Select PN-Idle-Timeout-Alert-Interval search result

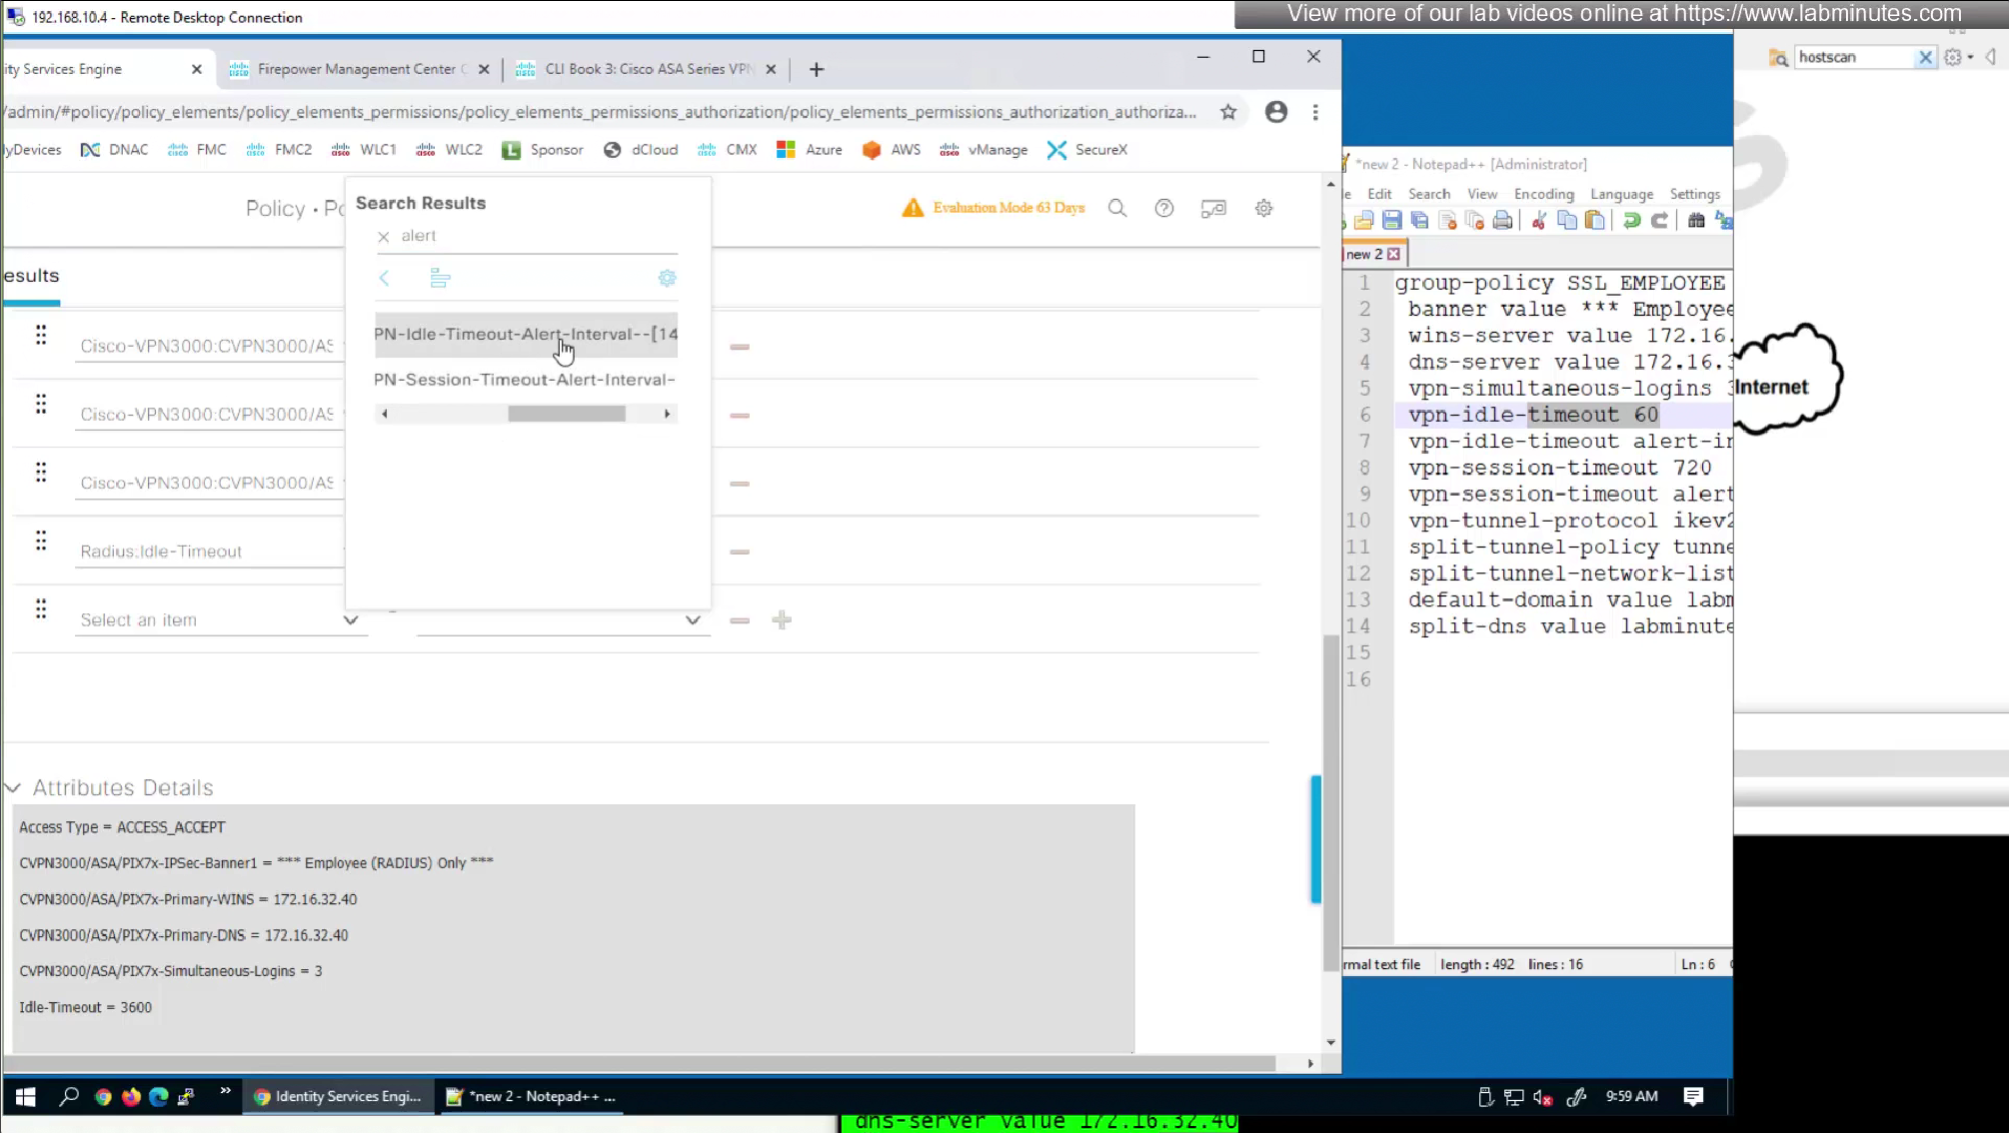pos(526,334)
